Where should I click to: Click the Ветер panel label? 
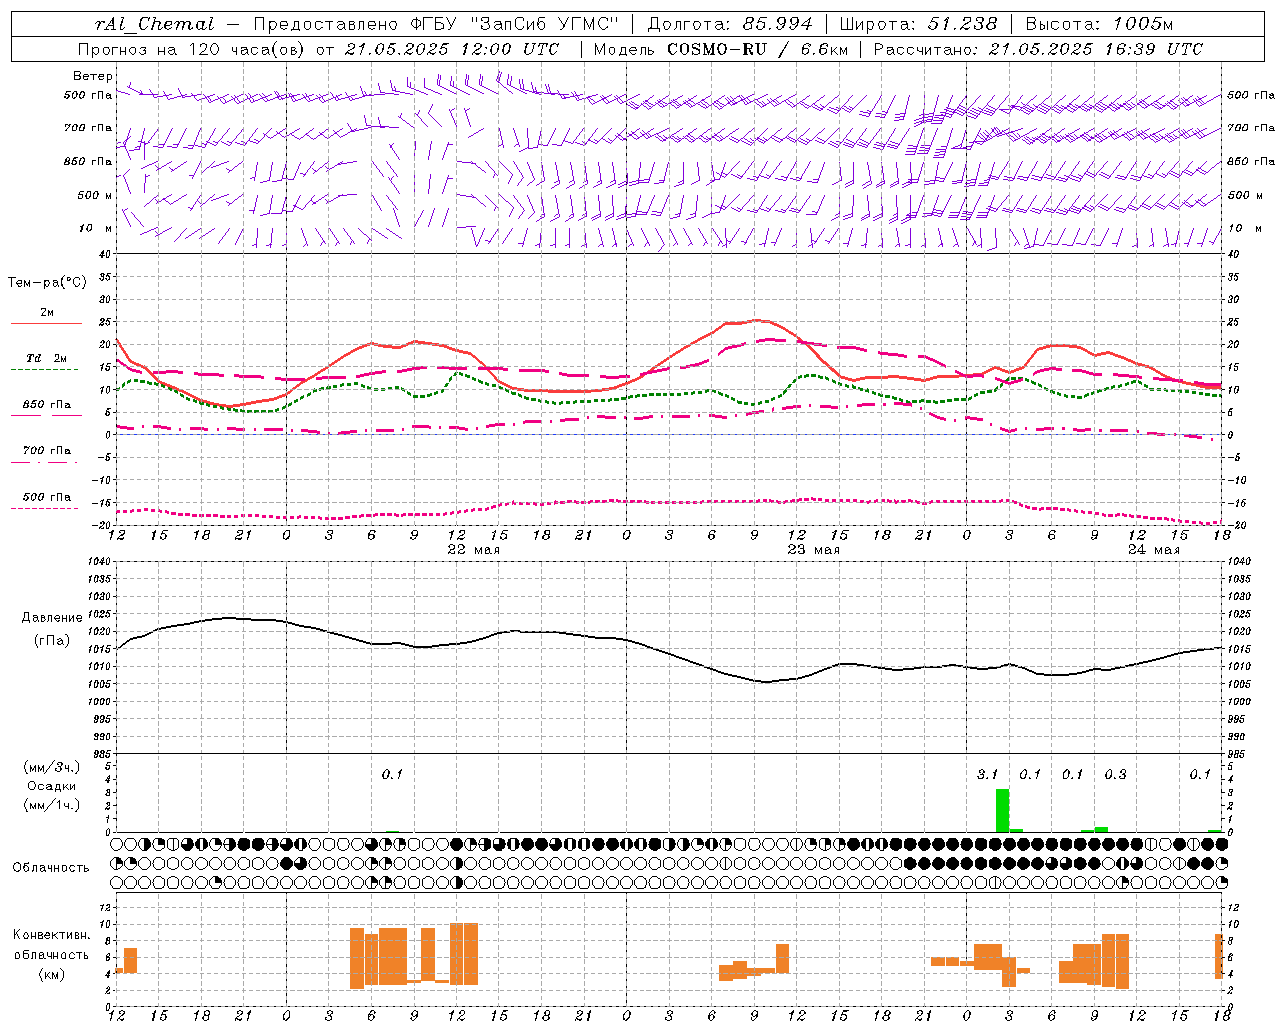93,76
